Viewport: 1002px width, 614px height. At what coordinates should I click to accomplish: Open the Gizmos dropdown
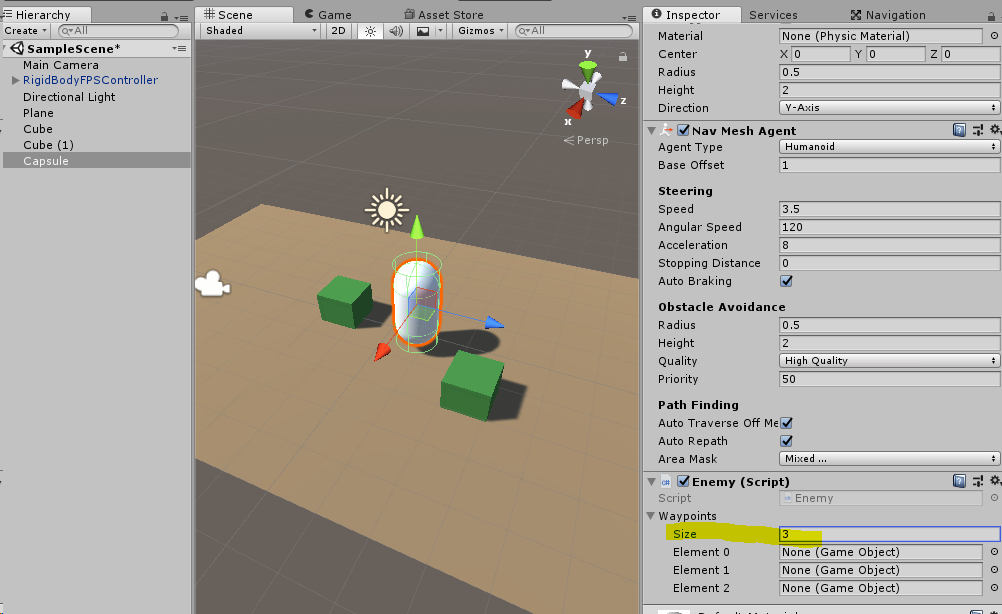pyautogui.click(x=480, y=31)
